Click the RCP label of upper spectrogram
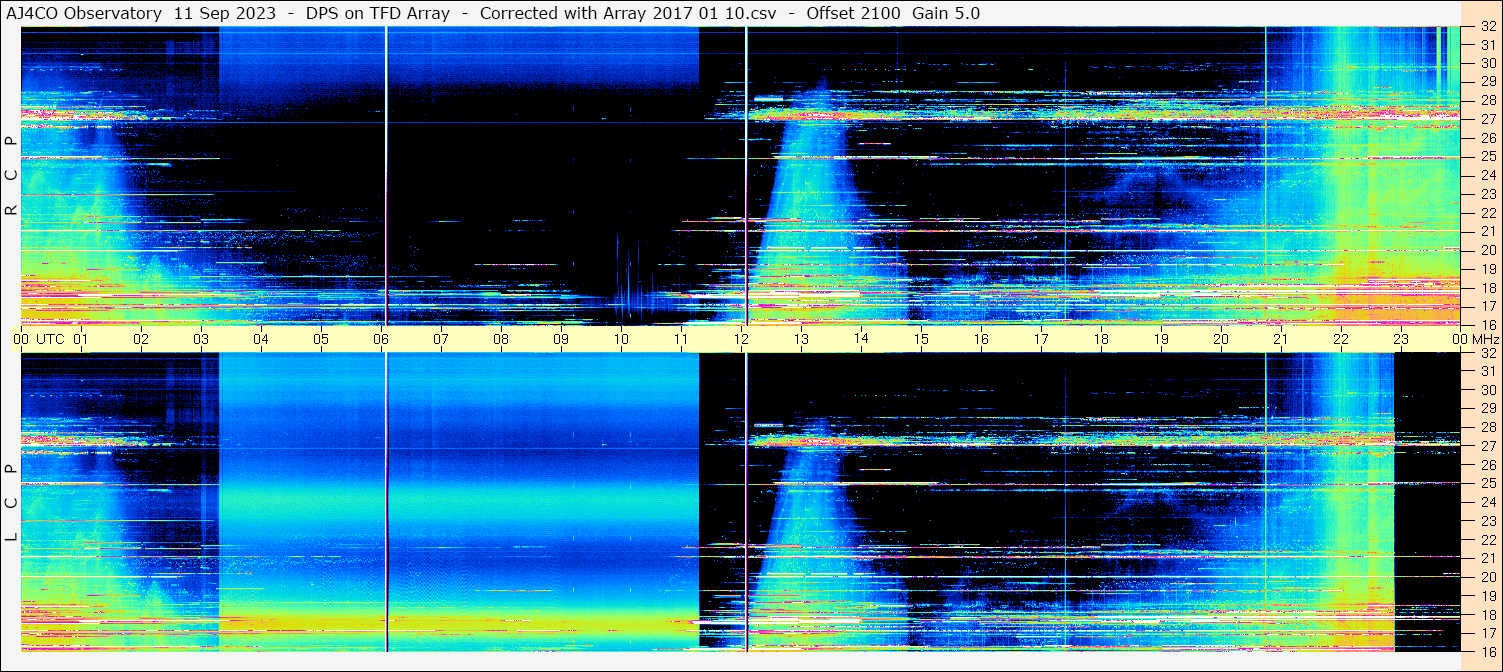Viewport: 1503px width, 672px height. click(x=12, y=175)
